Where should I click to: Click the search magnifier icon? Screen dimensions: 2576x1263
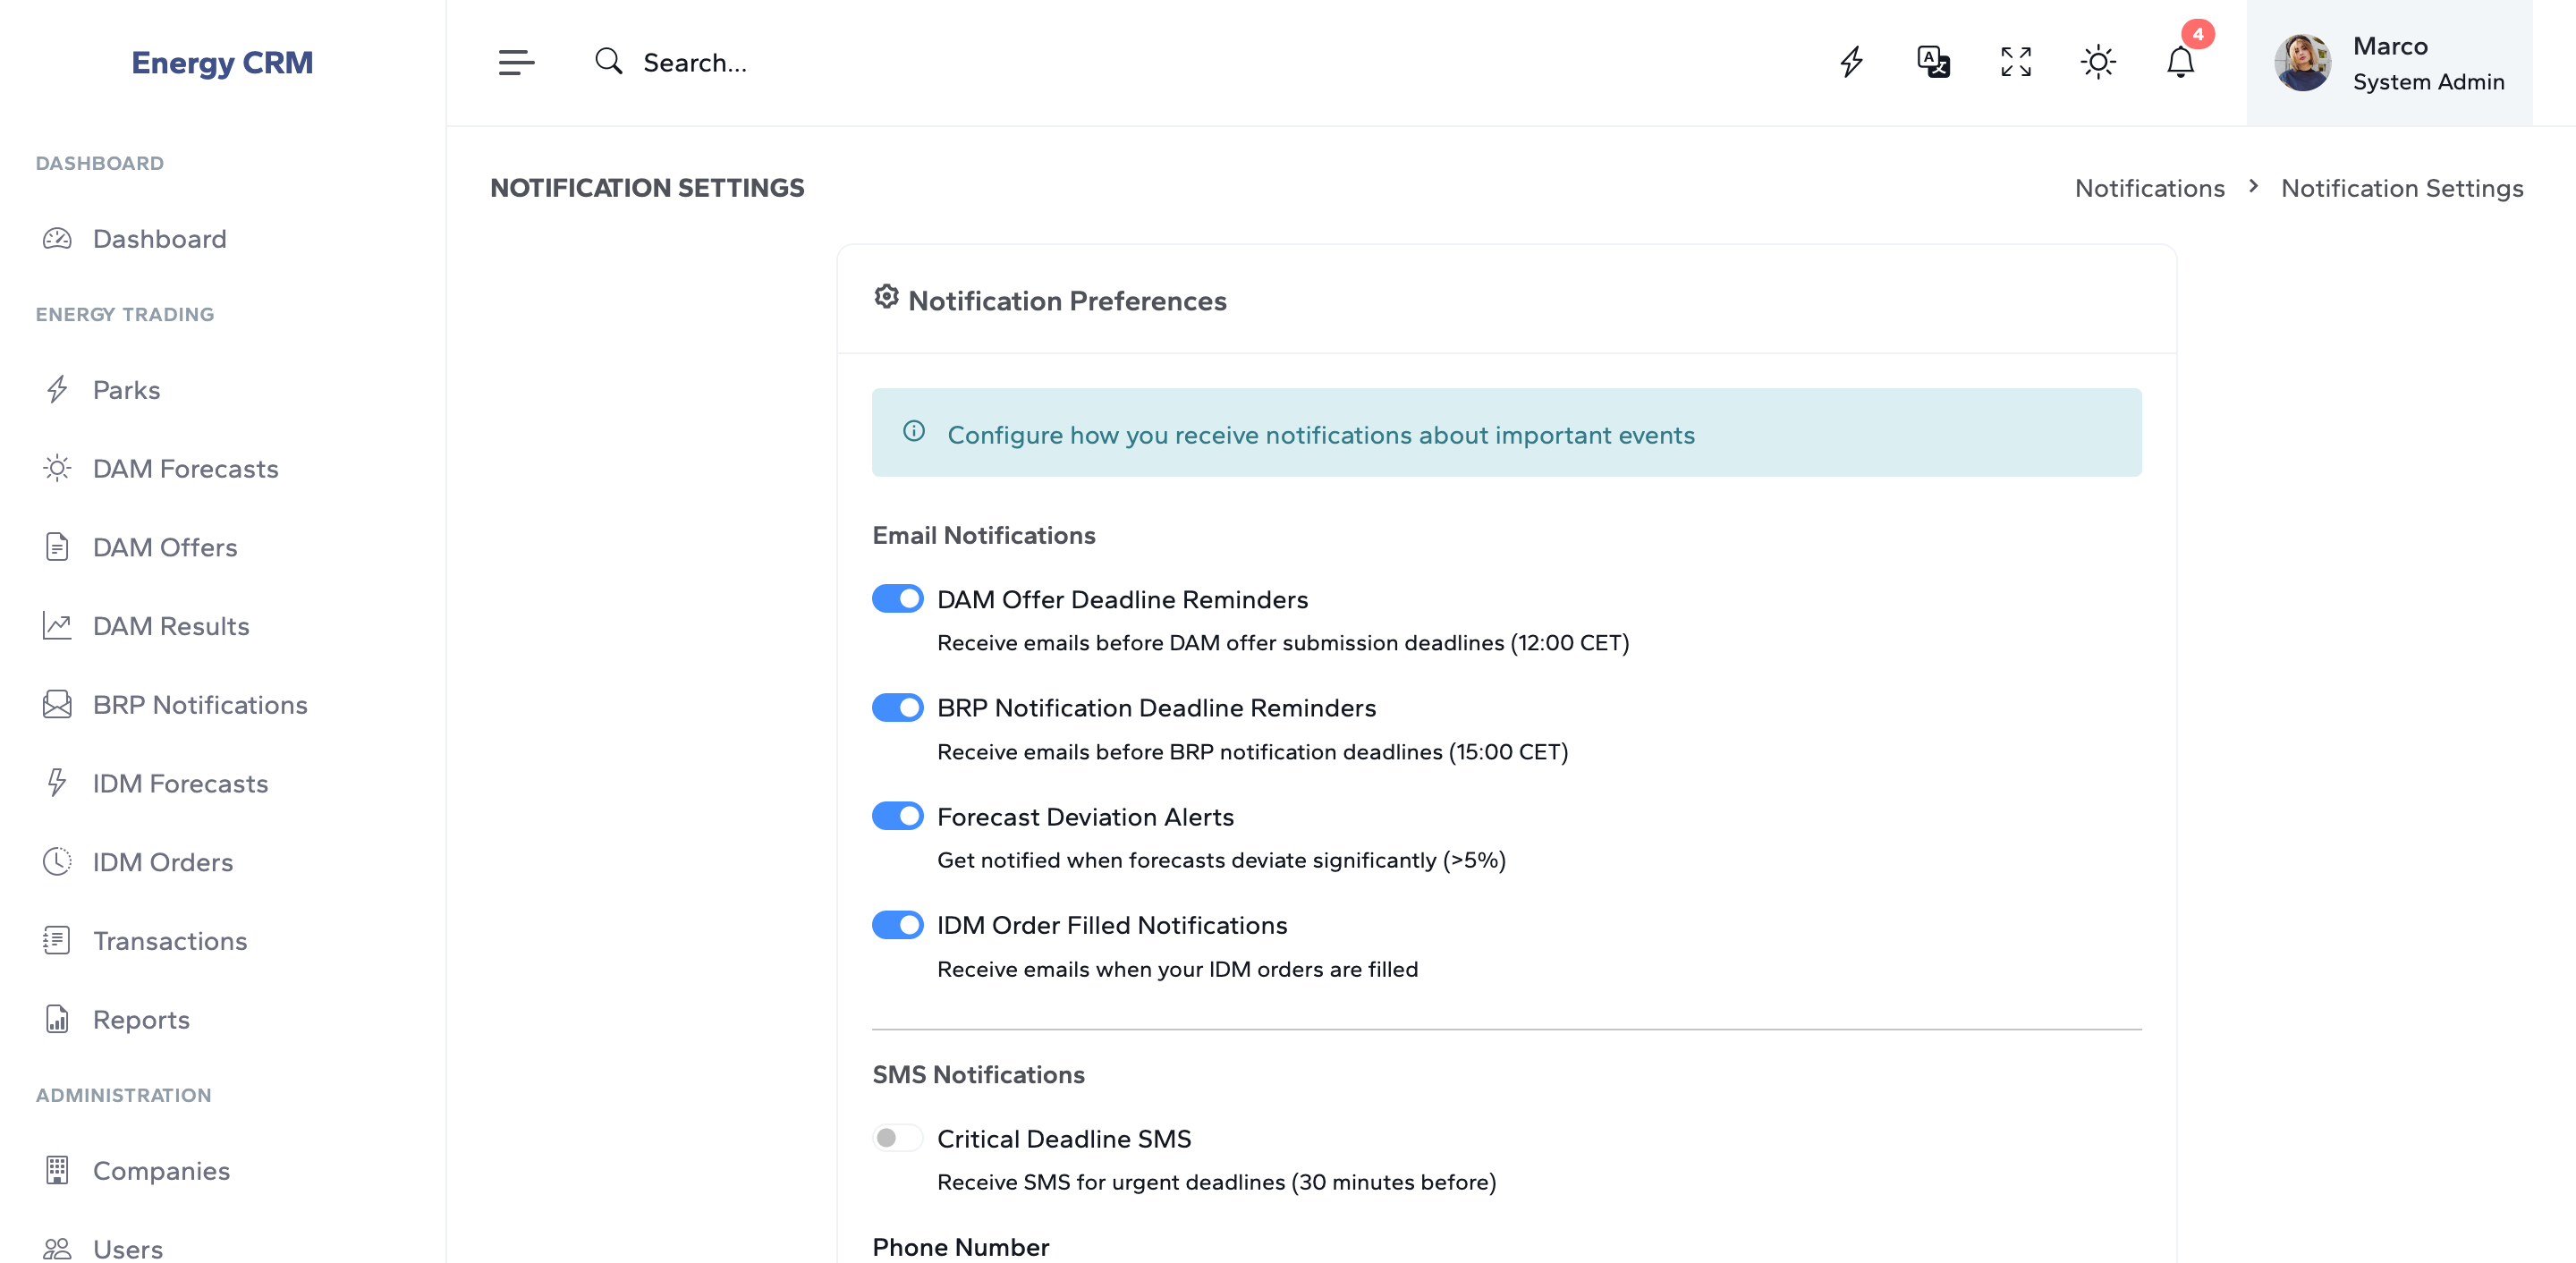[x=608, y=62]
